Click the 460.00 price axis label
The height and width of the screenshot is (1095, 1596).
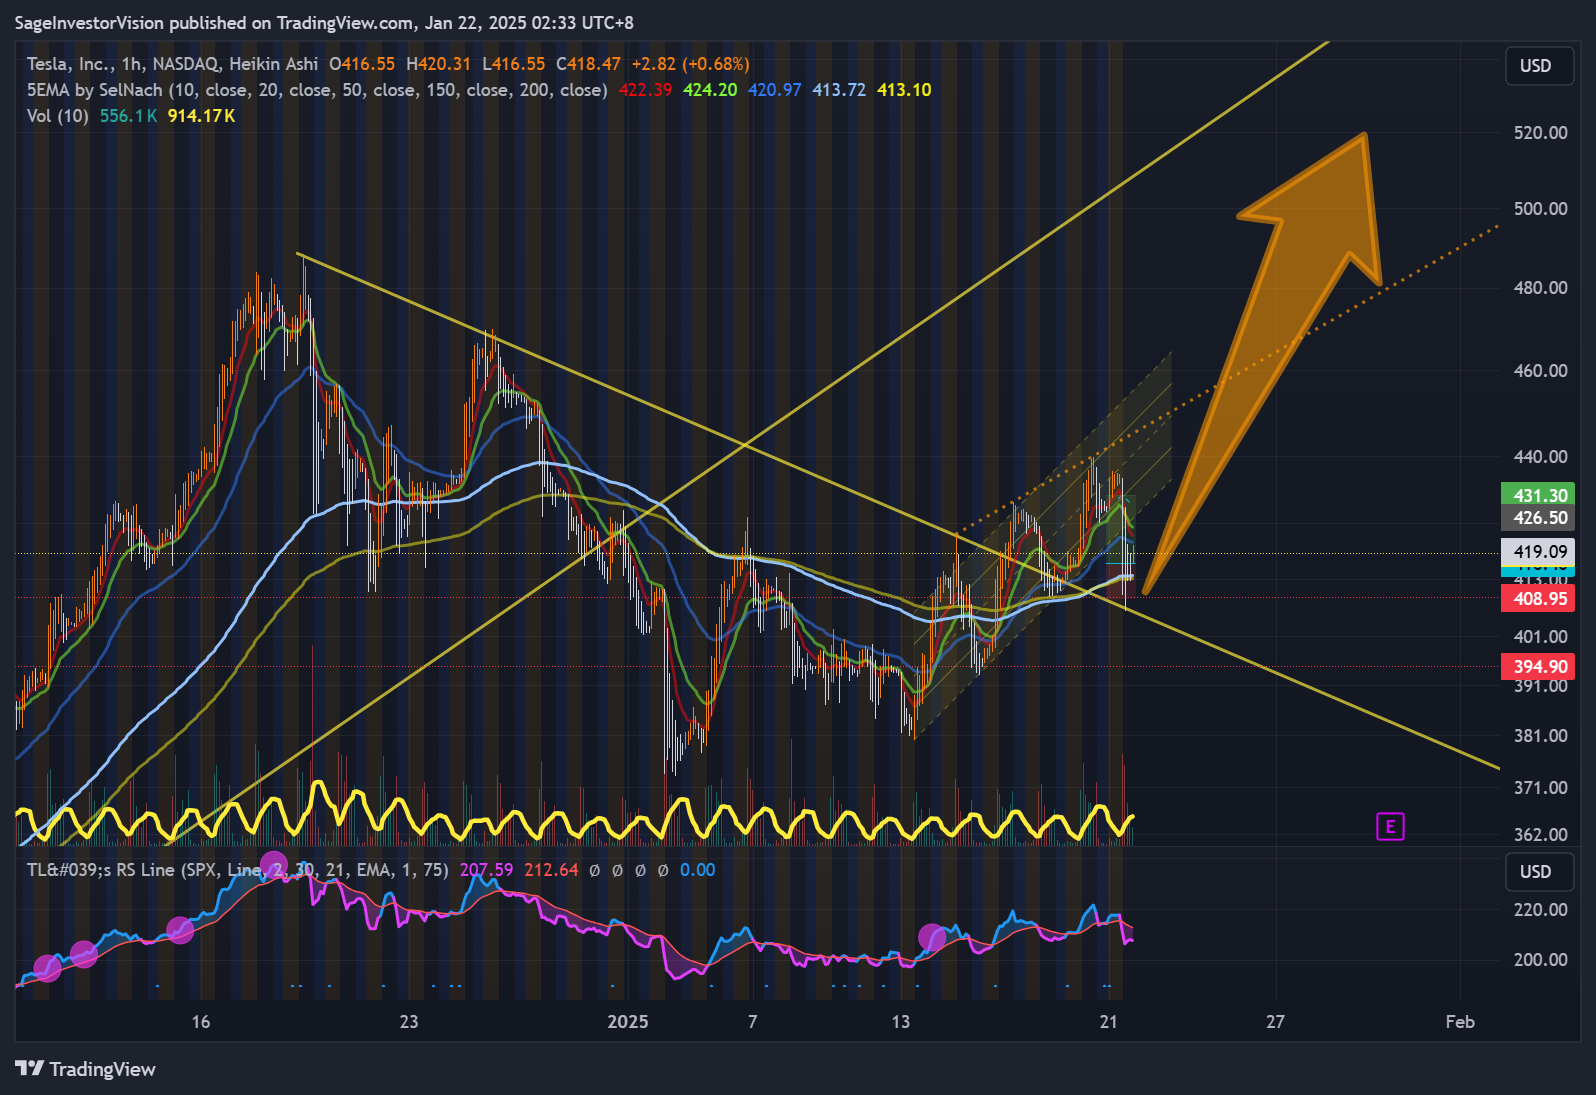tap(1540, 371)
